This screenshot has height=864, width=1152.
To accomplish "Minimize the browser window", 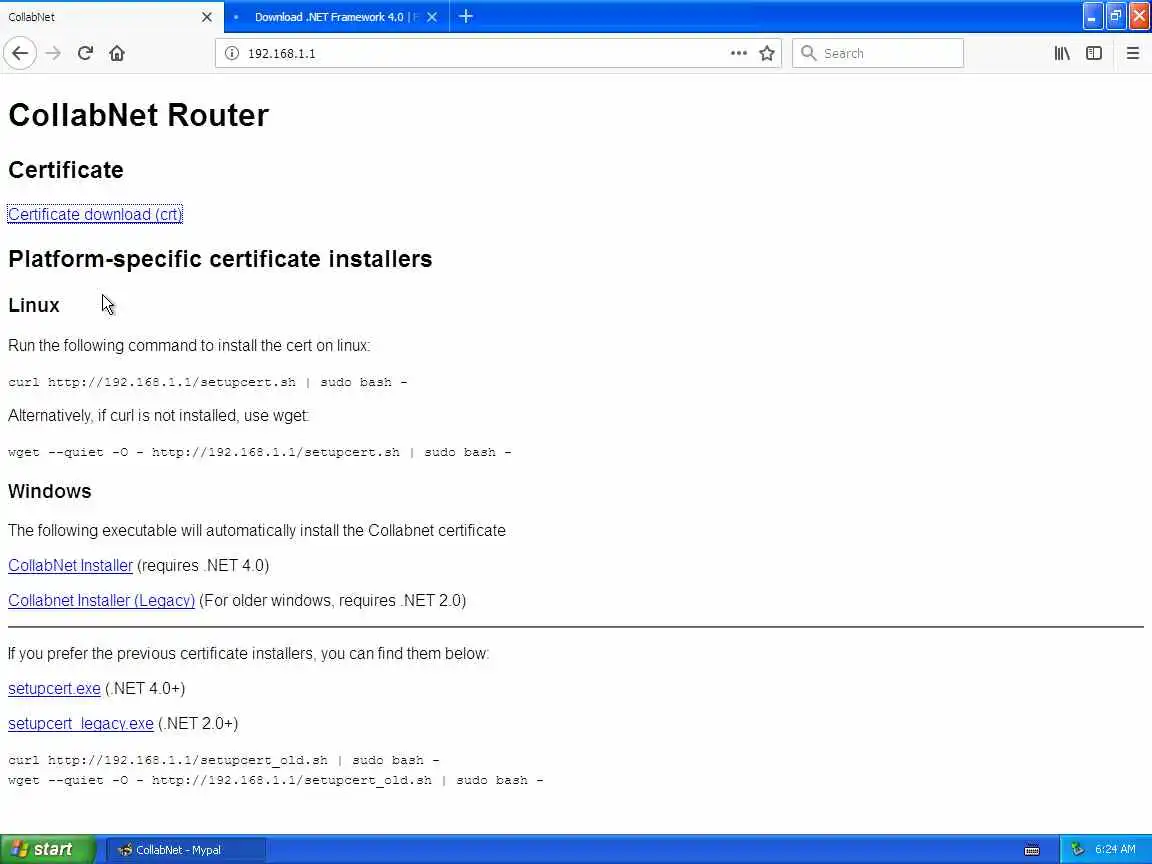I will pos(1092,16).
